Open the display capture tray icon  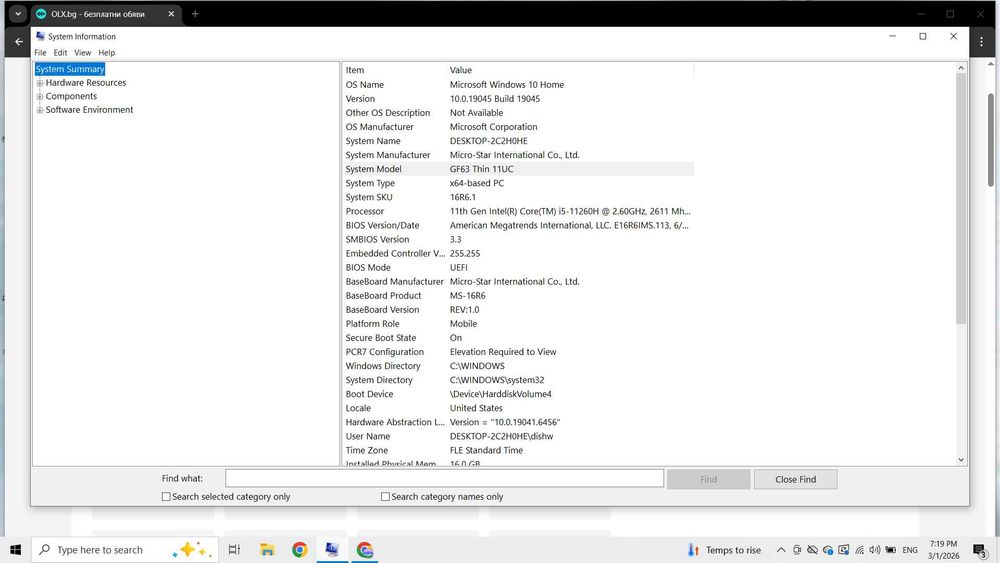[x=844, y=550]
